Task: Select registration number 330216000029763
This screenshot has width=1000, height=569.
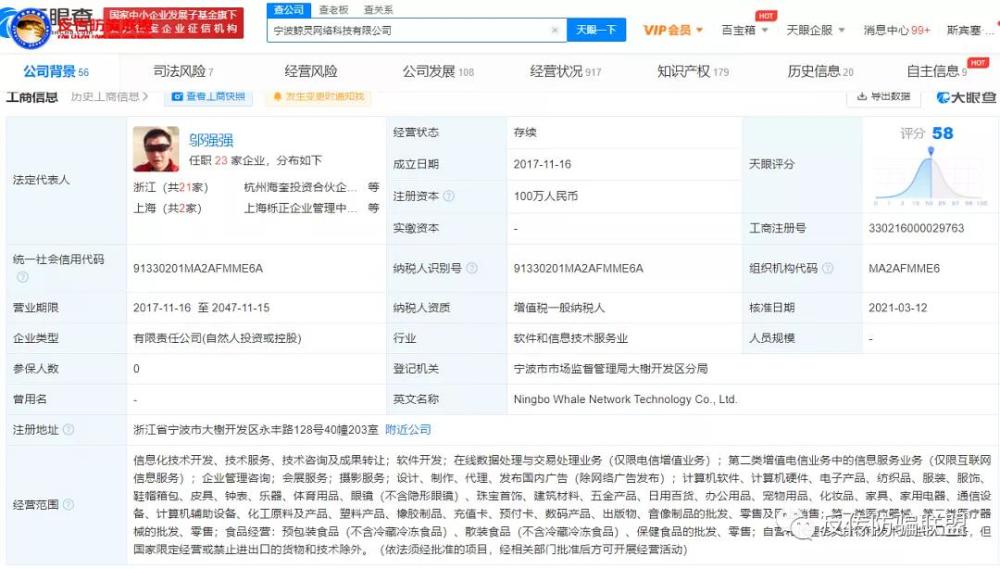Action: pos(916,228)
